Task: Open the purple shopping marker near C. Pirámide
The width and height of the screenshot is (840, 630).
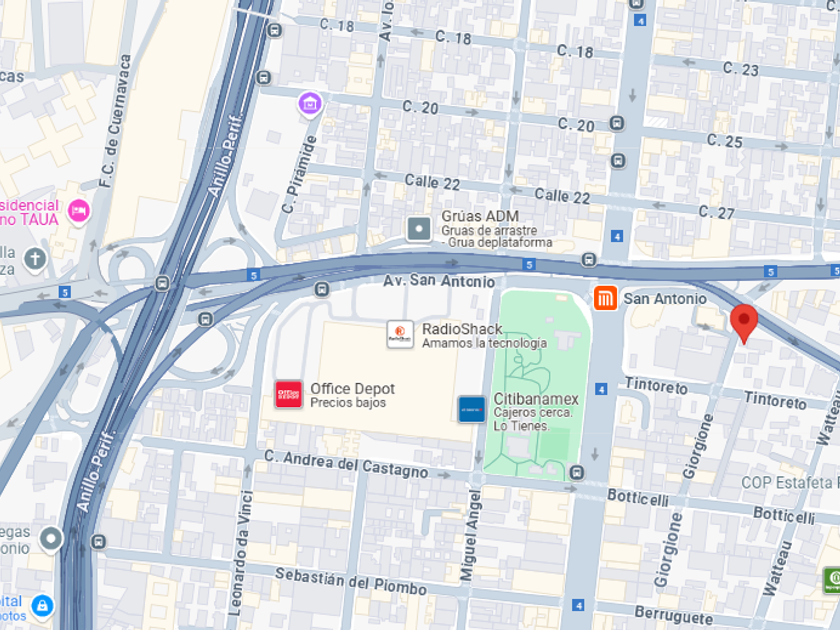Action: coord(310,103)
